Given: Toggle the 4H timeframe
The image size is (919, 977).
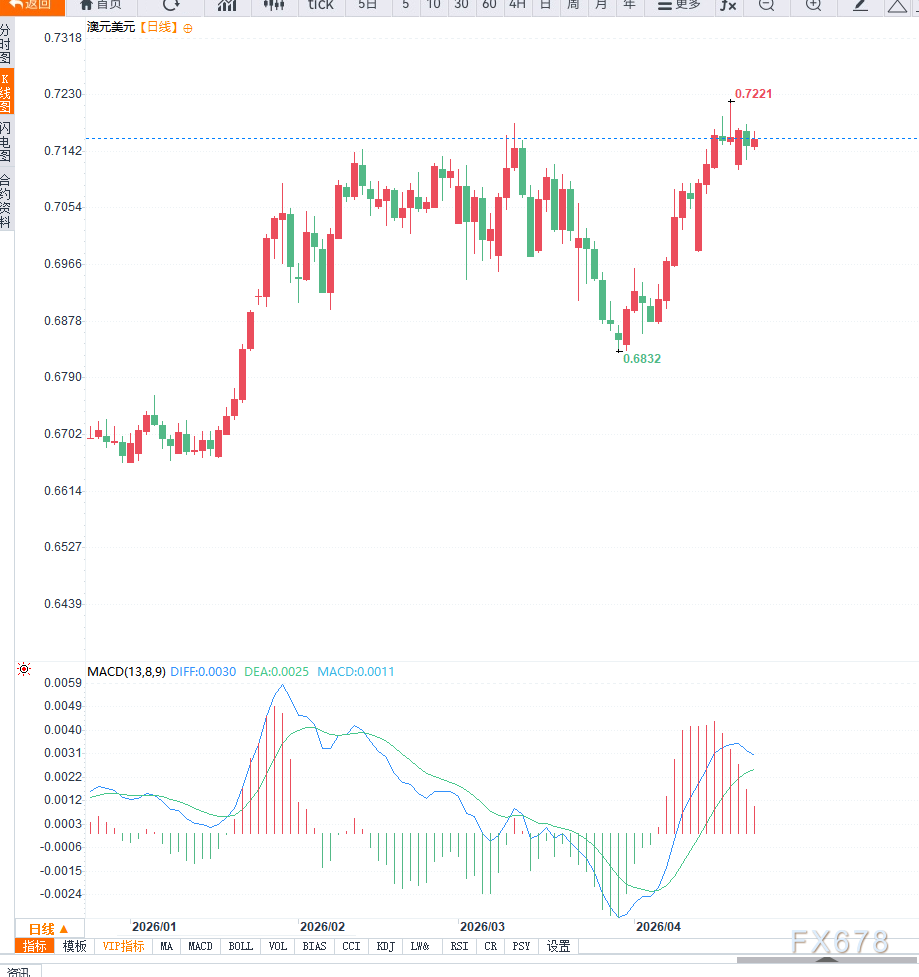Looking at the screenshot, I should pos(517,5).
